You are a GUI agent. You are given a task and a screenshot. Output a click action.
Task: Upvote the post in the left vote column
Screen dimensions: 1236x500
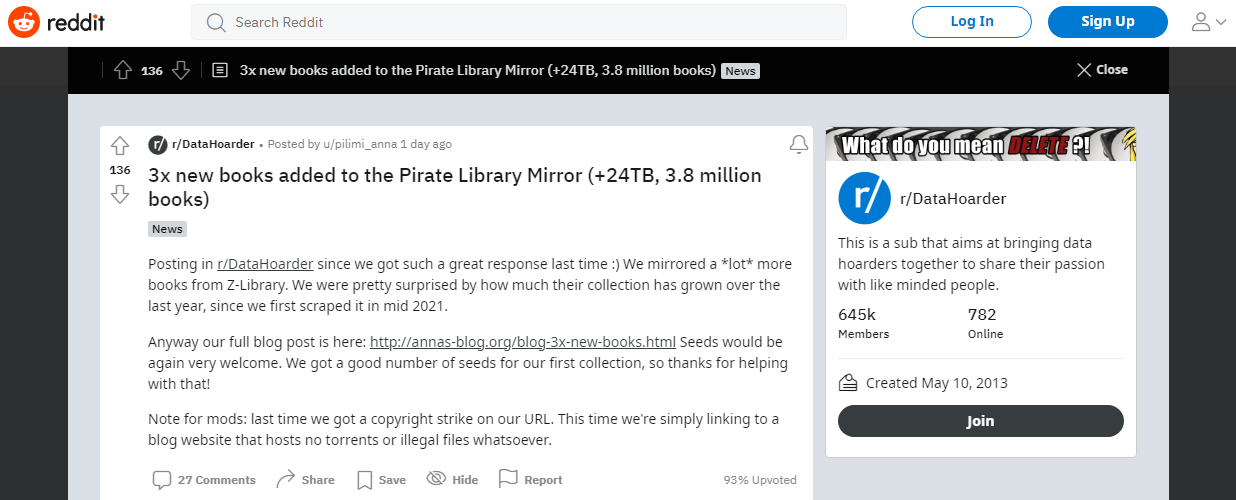(x=120, y=146)
